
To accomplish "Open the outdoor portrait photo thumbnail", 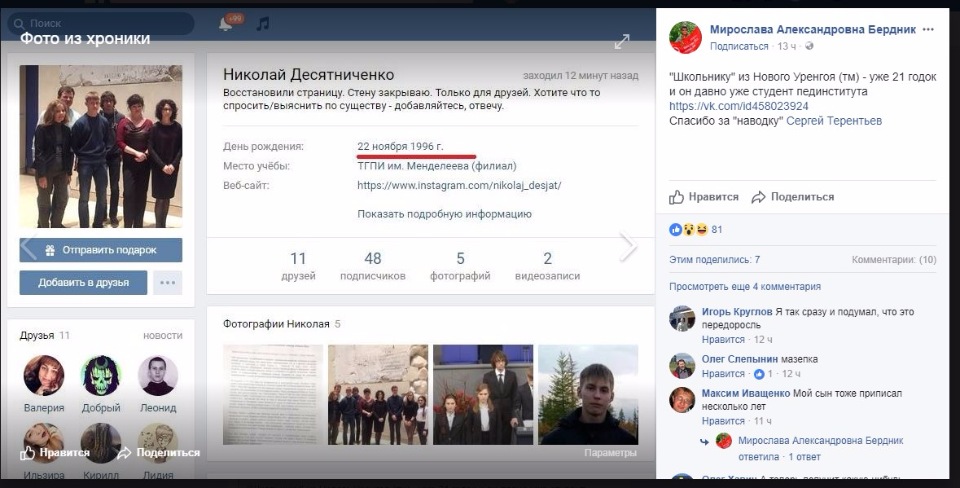I will (x=588, y=394).
